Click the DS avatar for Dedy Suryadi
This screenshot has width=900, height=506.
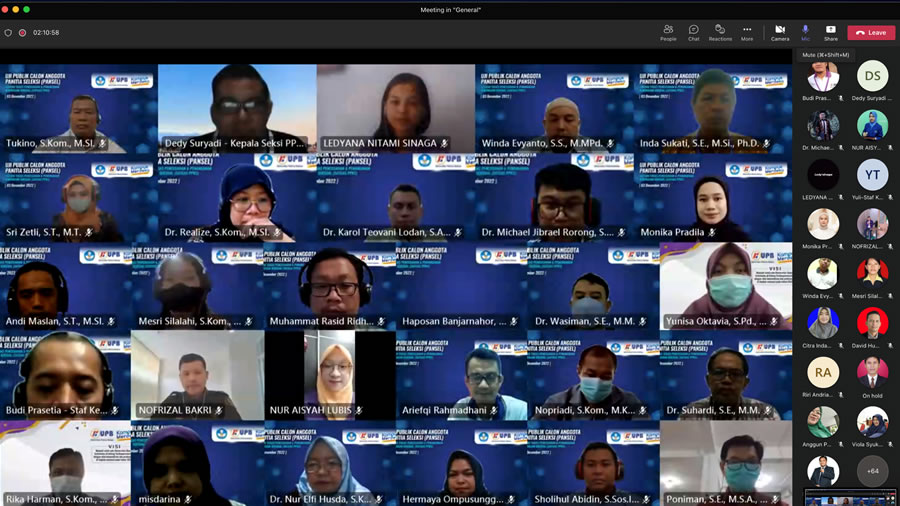click(x=872, y=76)
